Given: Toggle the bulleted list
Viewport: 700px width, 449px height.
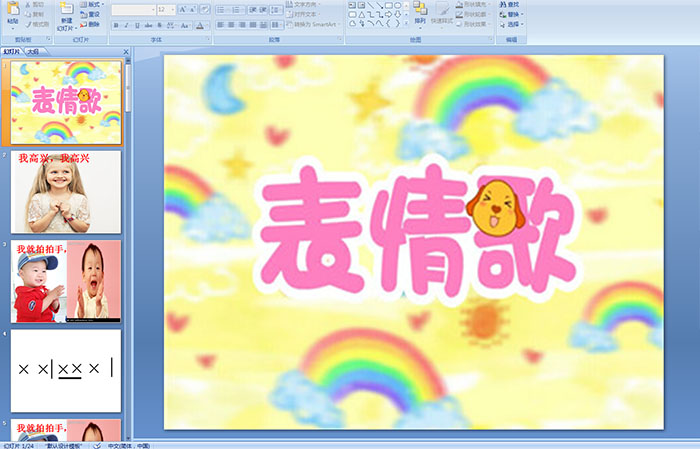Looking at the screenshot, I should pos(222,9).
